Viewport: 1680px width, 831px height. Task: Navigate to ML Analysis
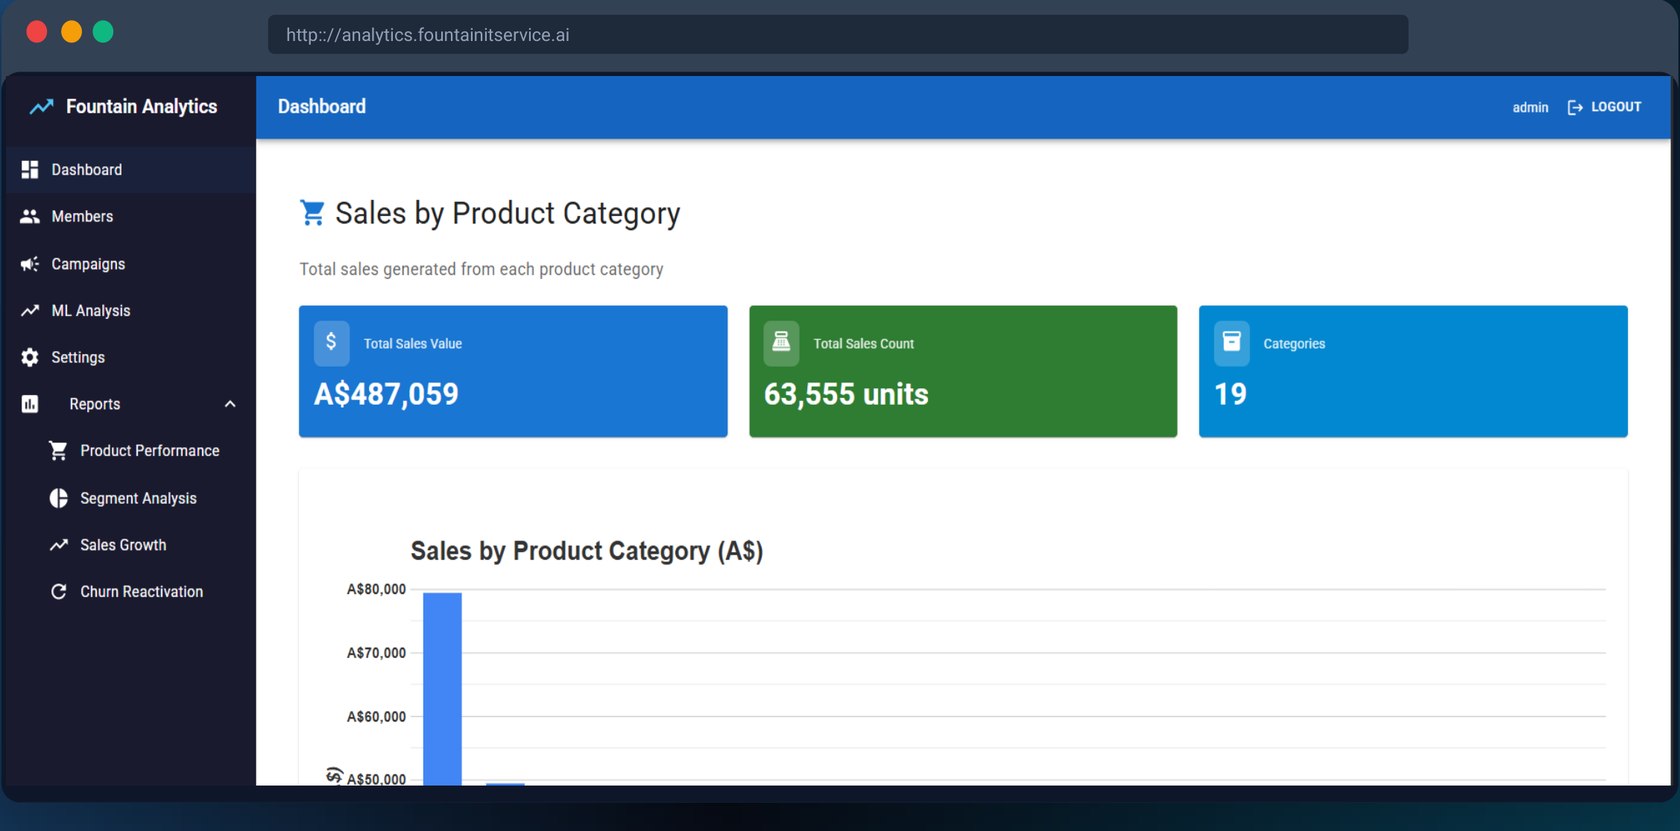tap(128, 311)
